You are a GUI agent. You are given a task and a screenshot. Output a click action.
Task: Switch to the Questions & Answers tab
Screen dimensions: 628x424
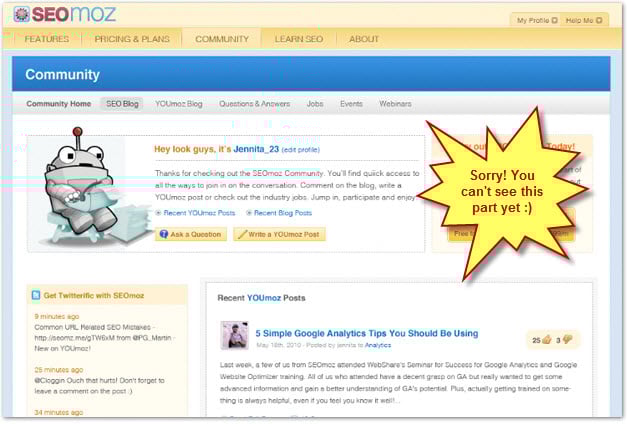tap(255, 103)
